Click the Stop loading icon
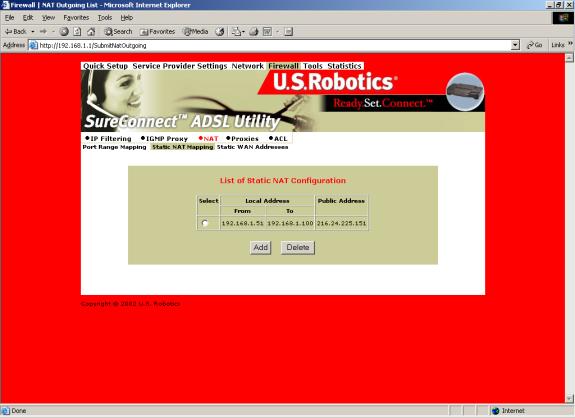575x418 pixels. pyautogui.click(x=64, y=32)
